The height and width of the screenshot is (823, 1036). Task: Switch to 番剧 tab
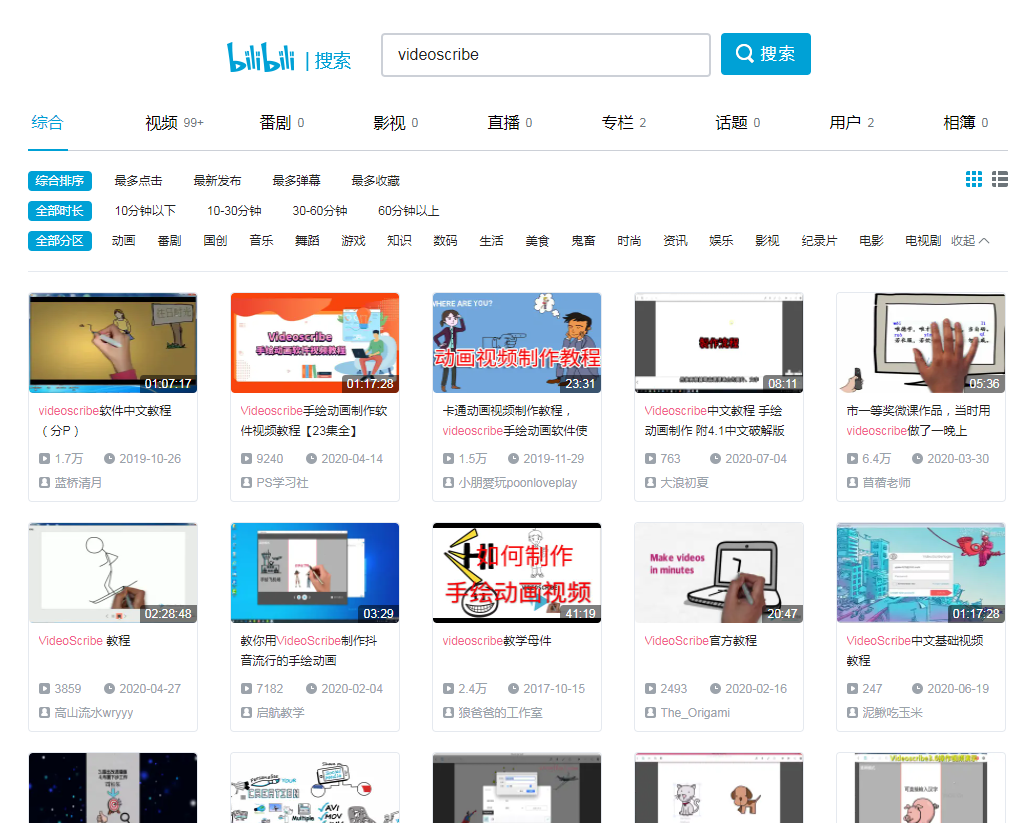click(281, 123)
